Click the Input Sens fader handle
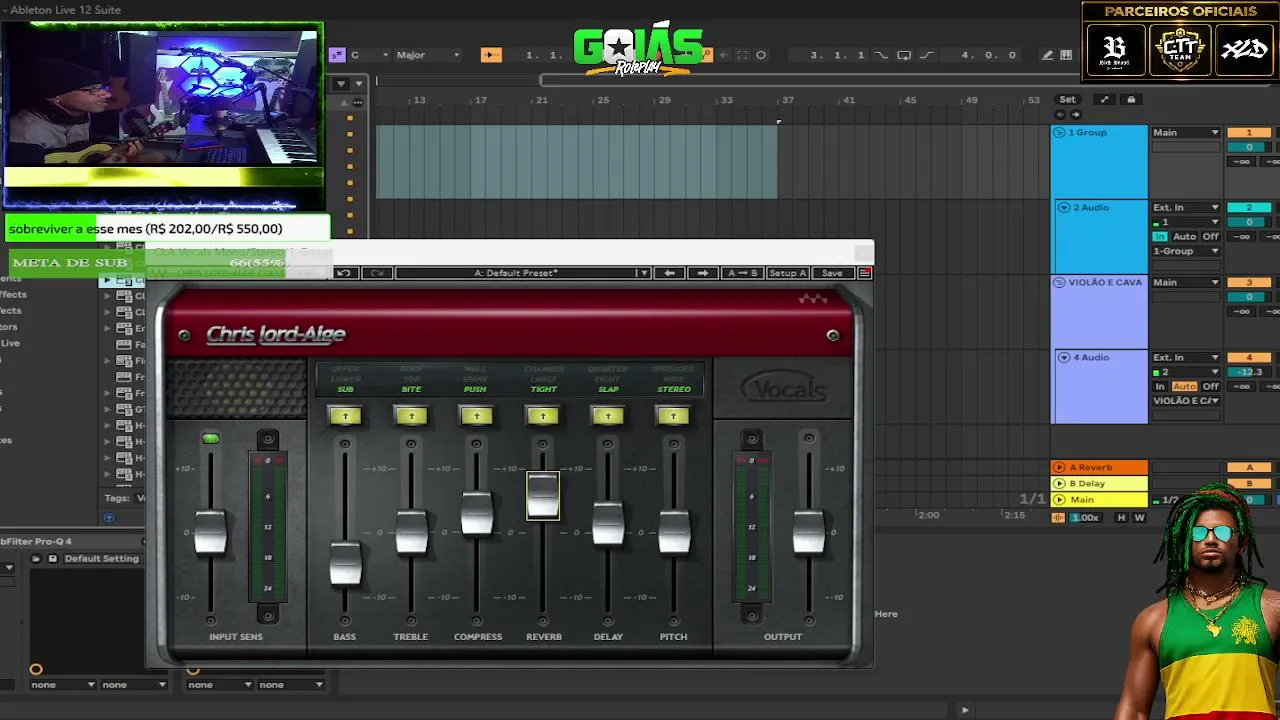Screen dimensions: 1280x720 (x=210, y=531)
